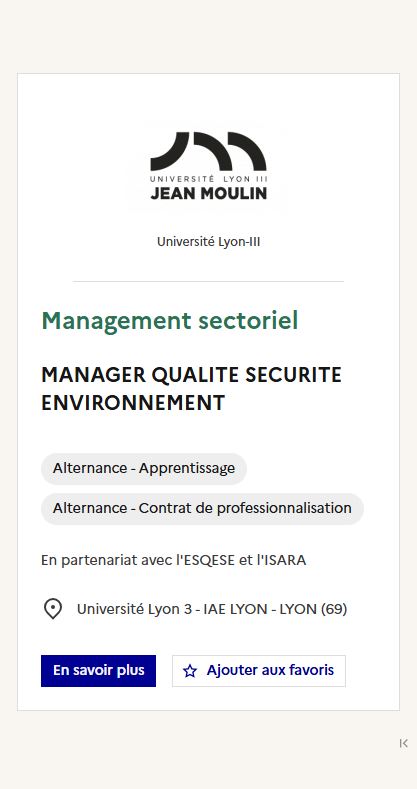
Task: Click the Université Lyon-III caption under the logo
Action: (208, 242)
